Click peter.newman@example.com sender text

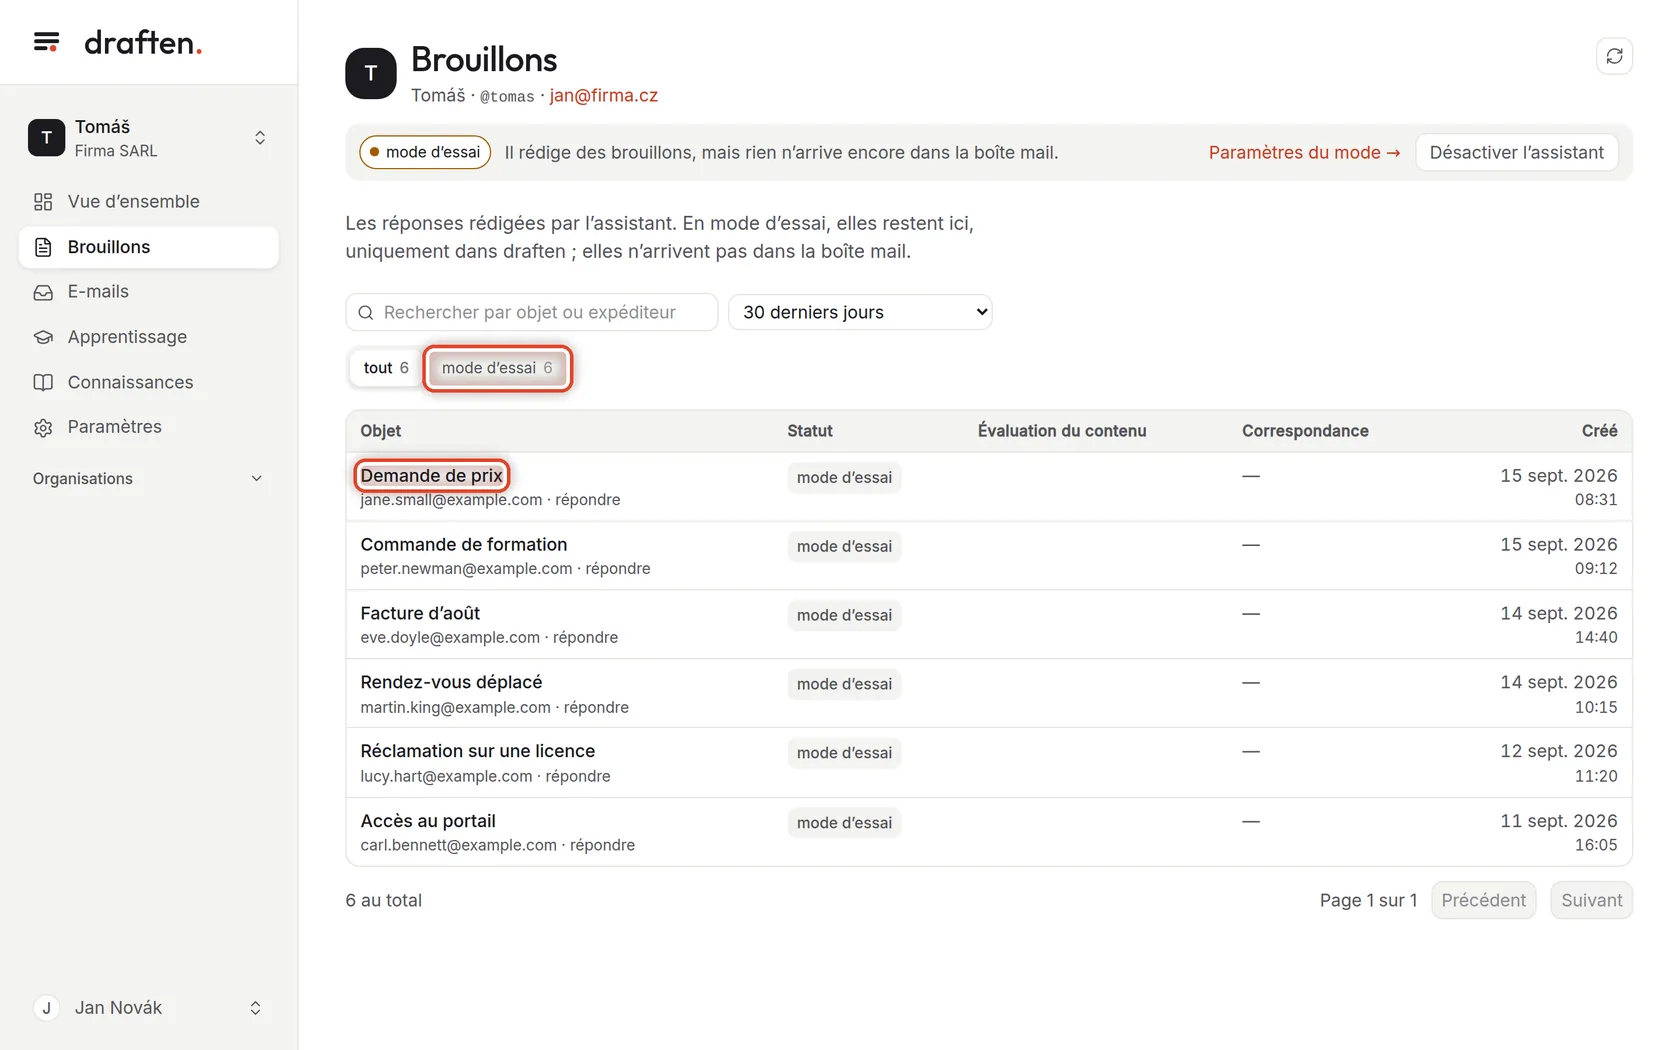coord(466,569)
